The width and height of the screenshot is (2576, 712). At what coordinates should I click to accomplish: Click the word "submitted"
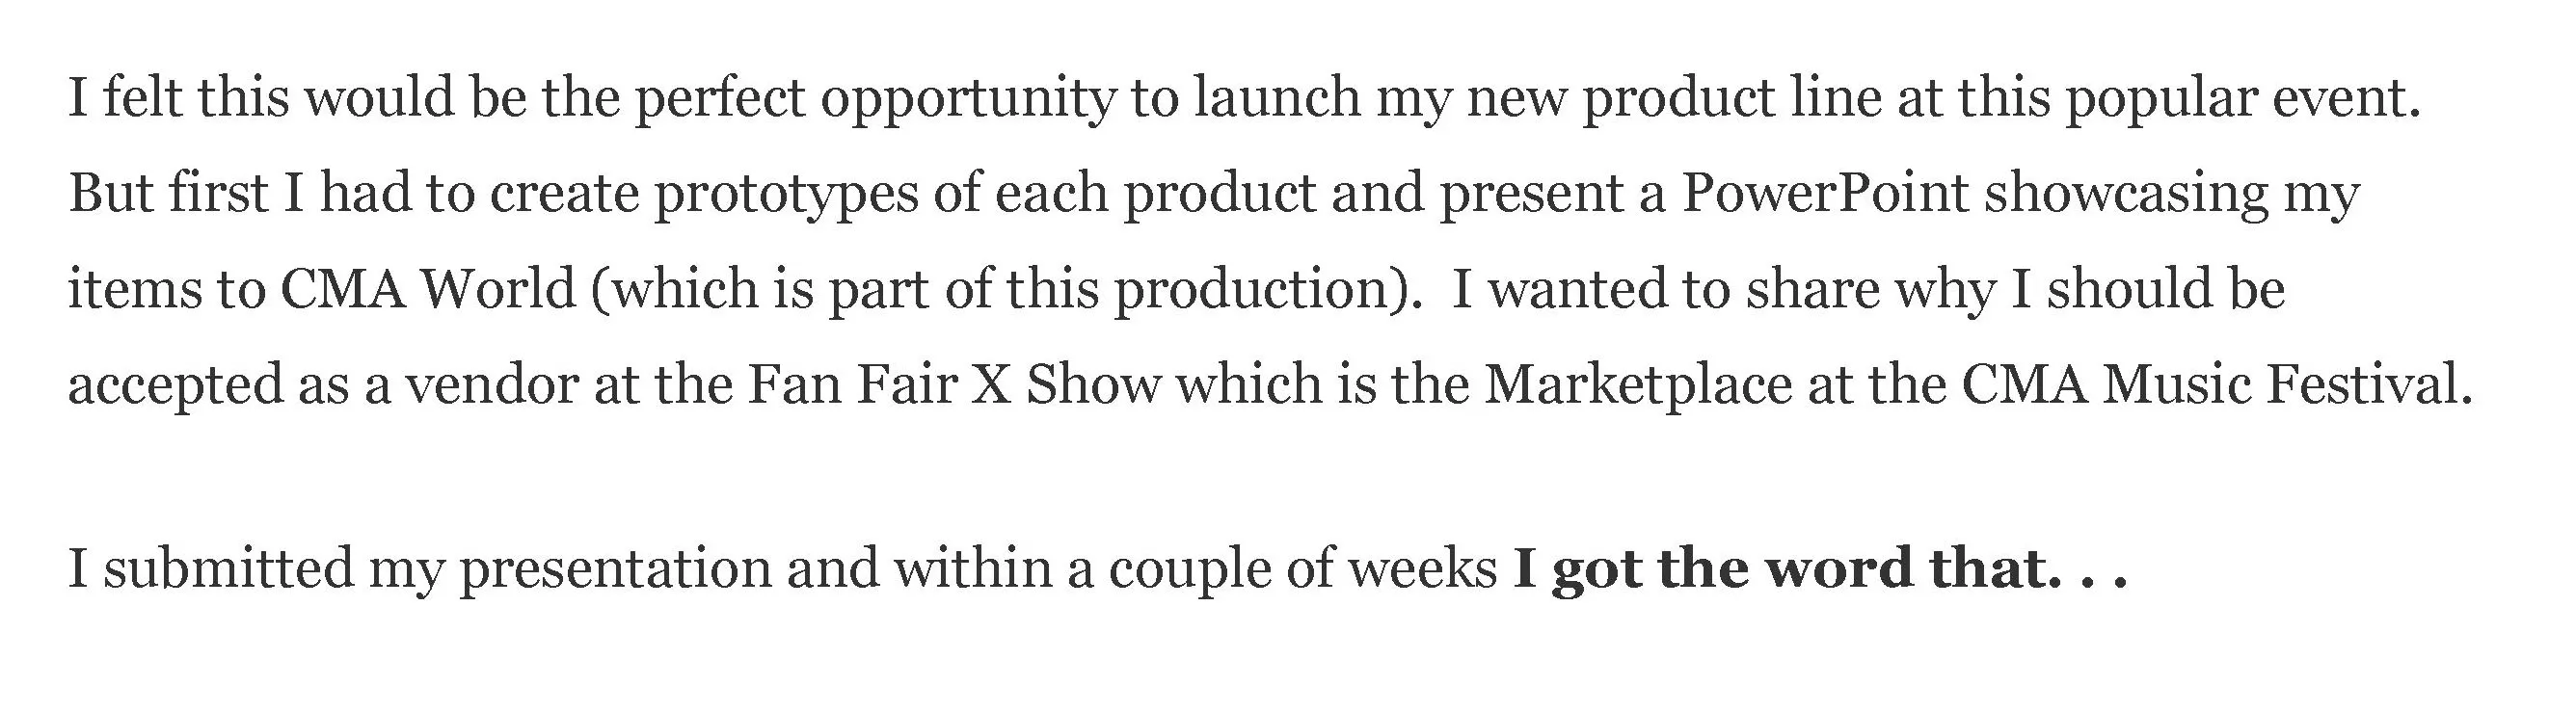click(229, 569)
